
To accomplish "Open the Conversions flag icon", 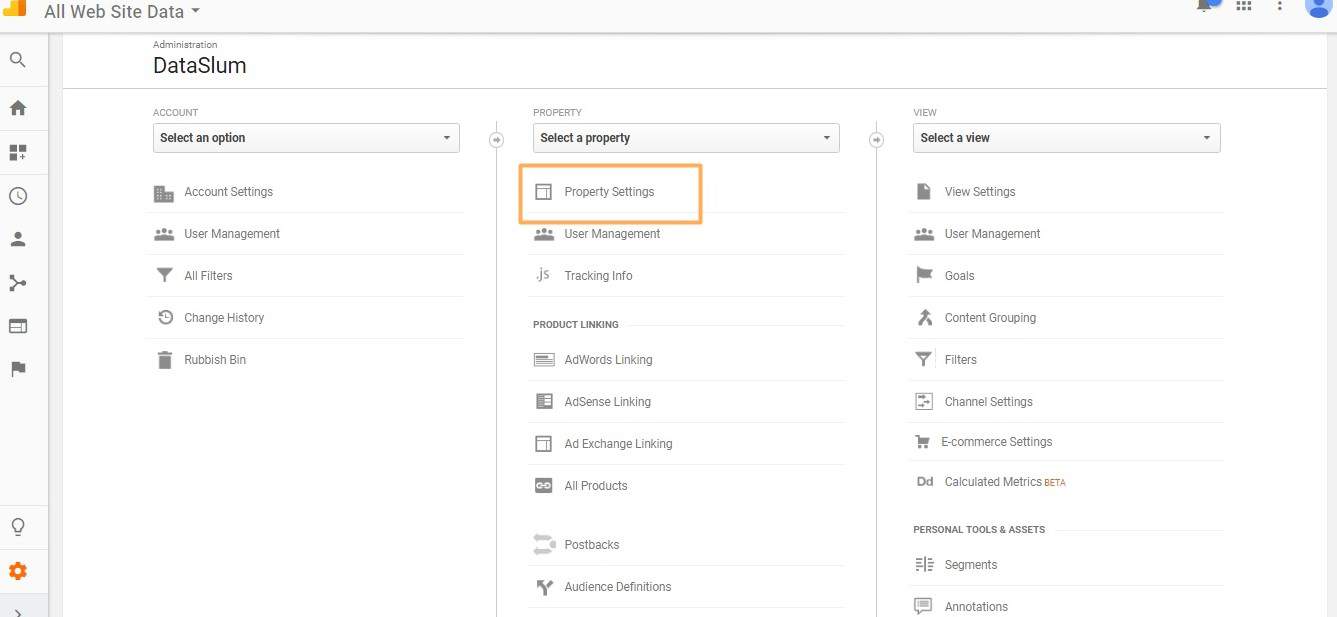I will tap(17, 369).
